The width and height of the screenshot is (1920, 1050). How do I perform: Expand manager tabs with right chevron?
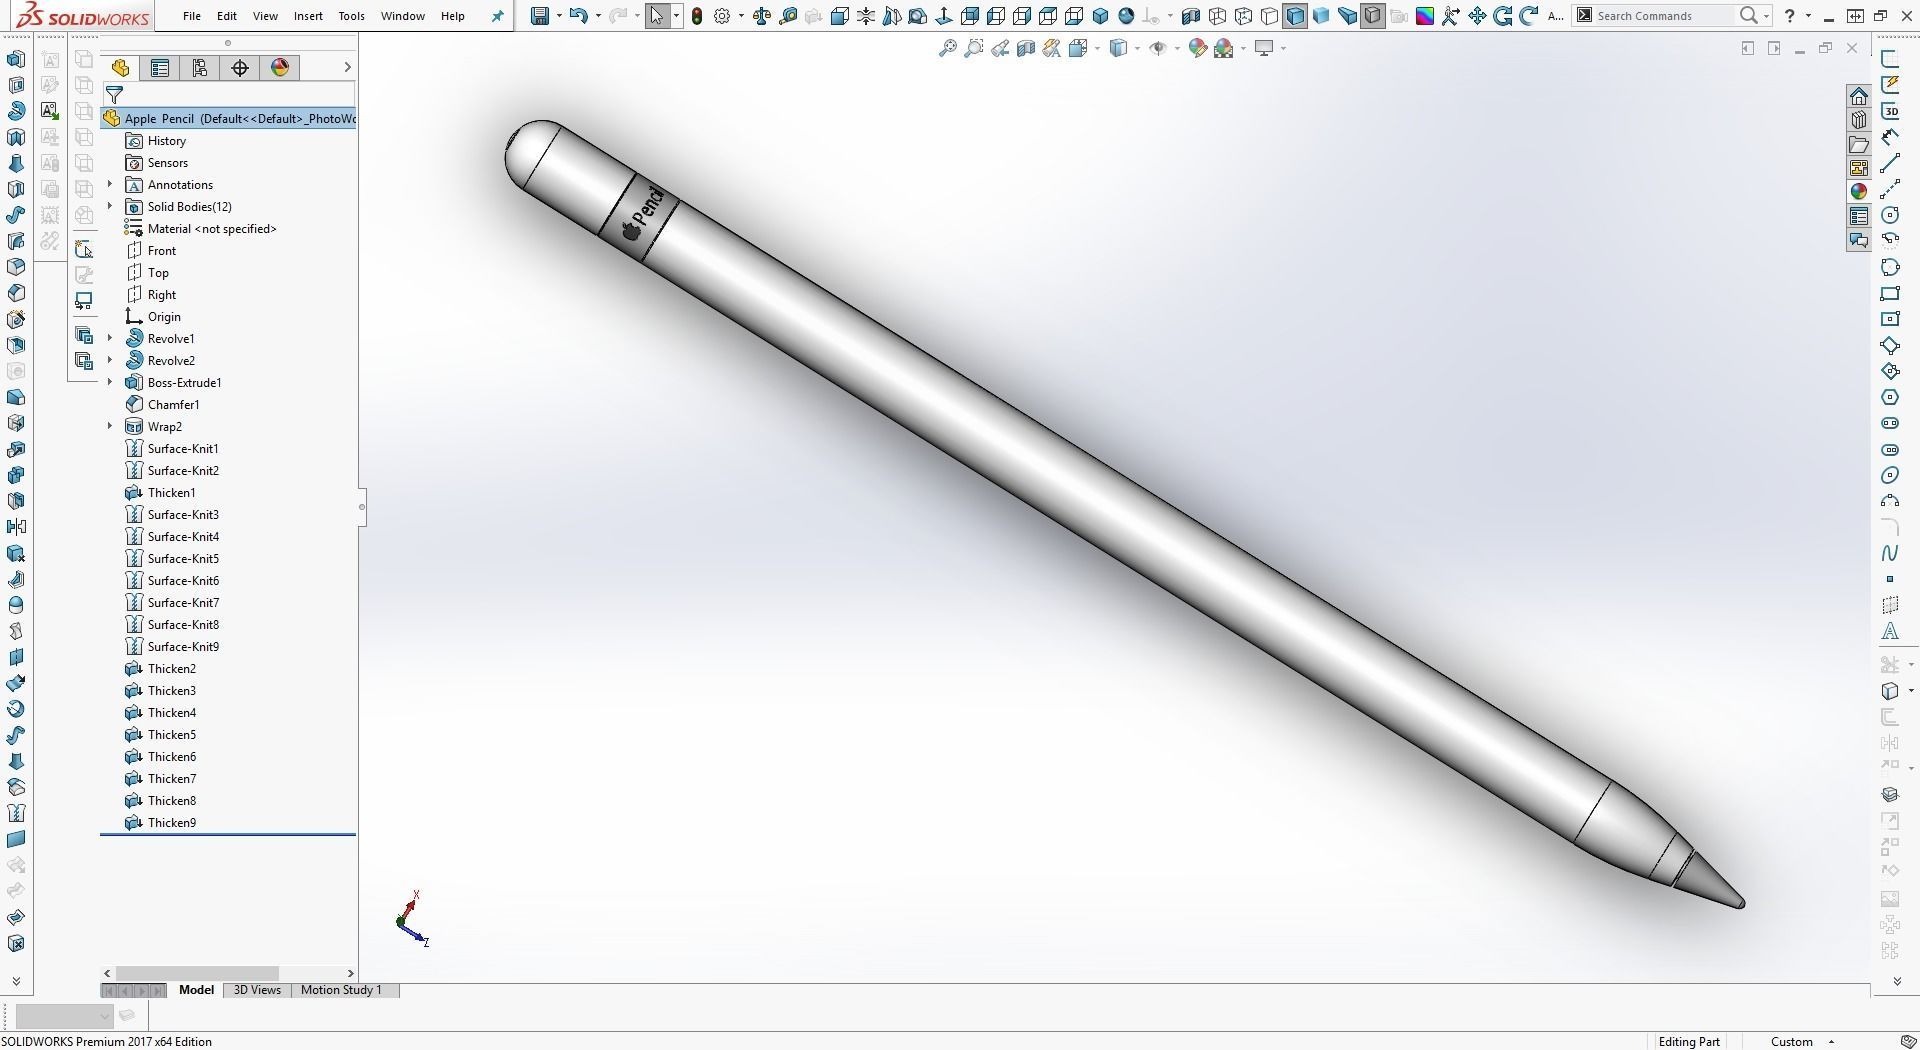coord(347,67)
